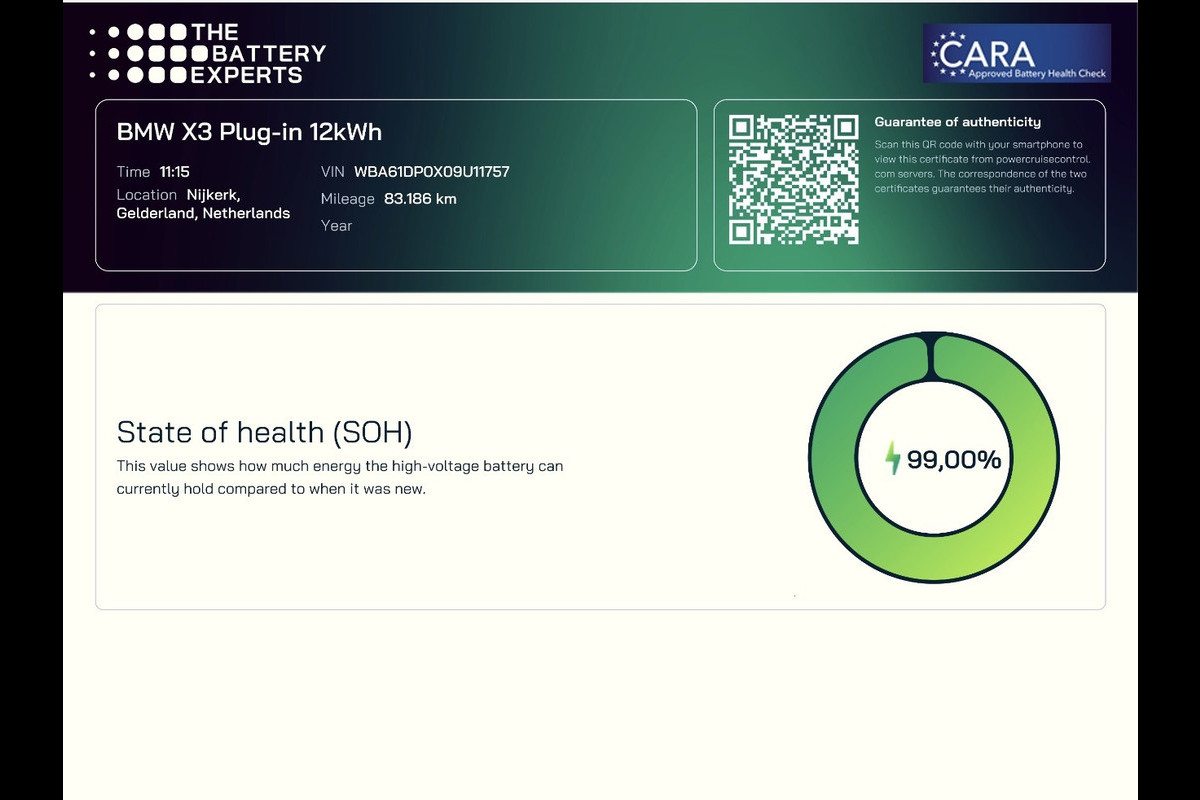Click the State of health (SOH) heading
This screenshot has width=1200, height=800.
[265, 432]
